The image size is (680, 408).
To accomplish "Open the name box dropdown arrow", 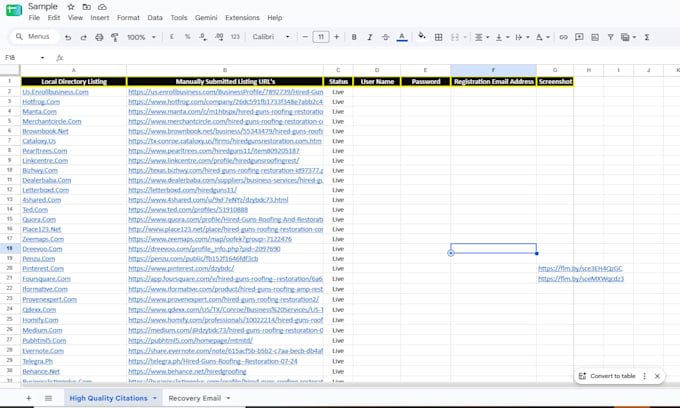I will [42, 58].
